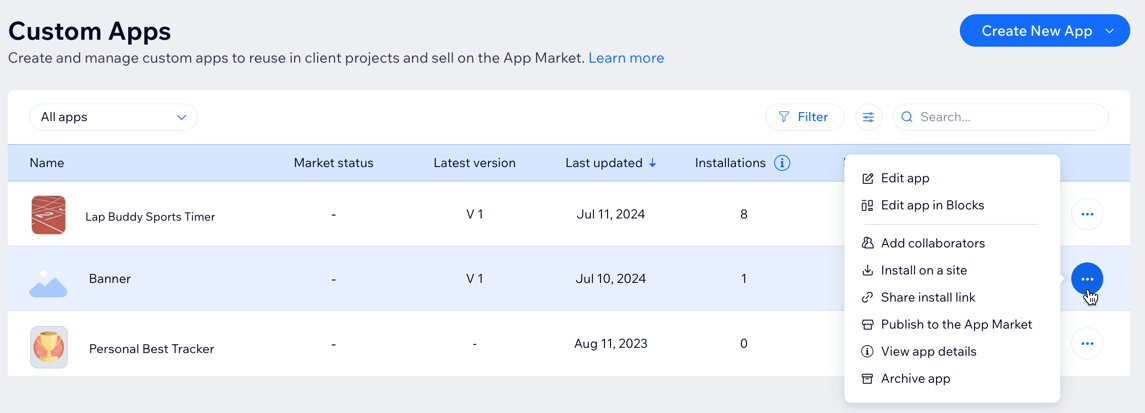Open the Filter options
Viewport: 1145px width, 413px height.
click(x=804, y=117)
